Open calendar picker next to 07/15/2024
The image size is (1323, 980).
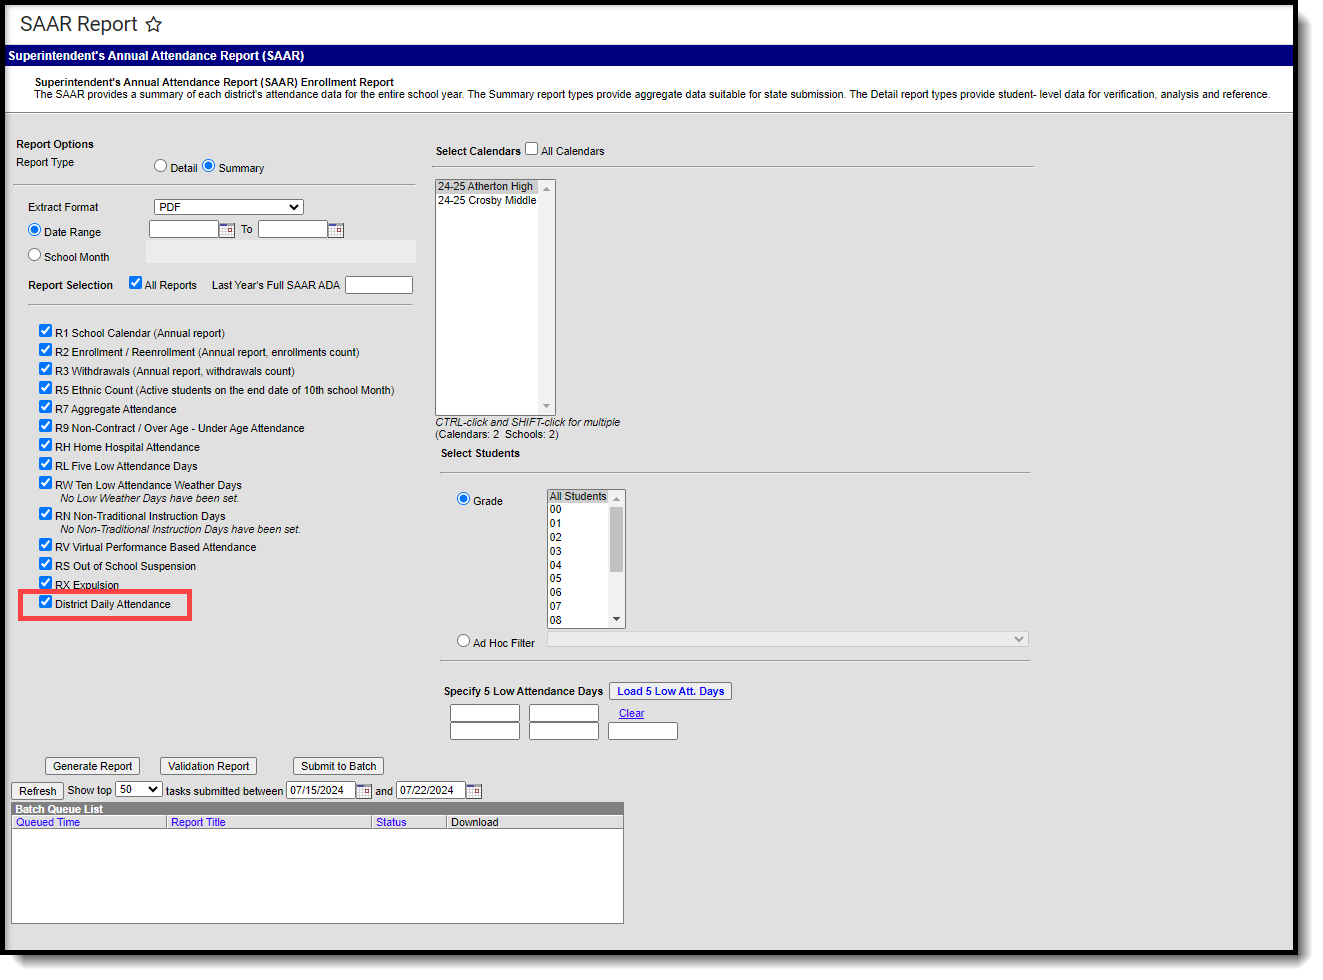click(364, 791)
